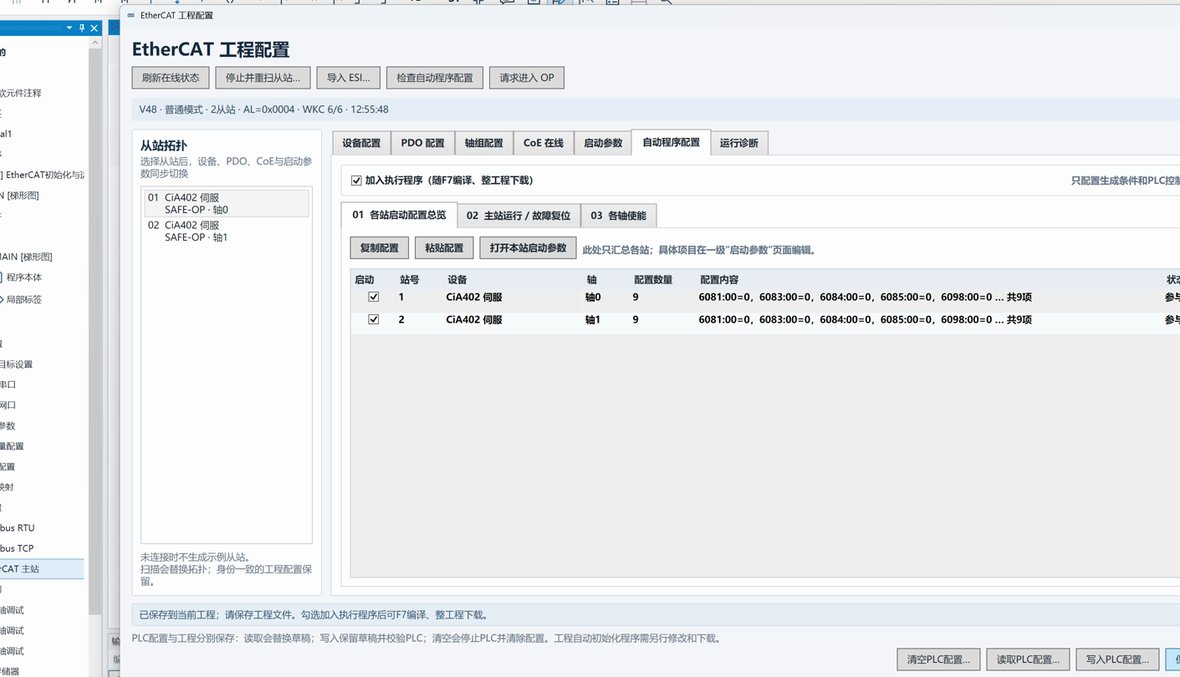Select slave 01 CiA402 伺服 轴0 in topology
The width and height of the screenshot is (1180, 677).
(227, 204)
